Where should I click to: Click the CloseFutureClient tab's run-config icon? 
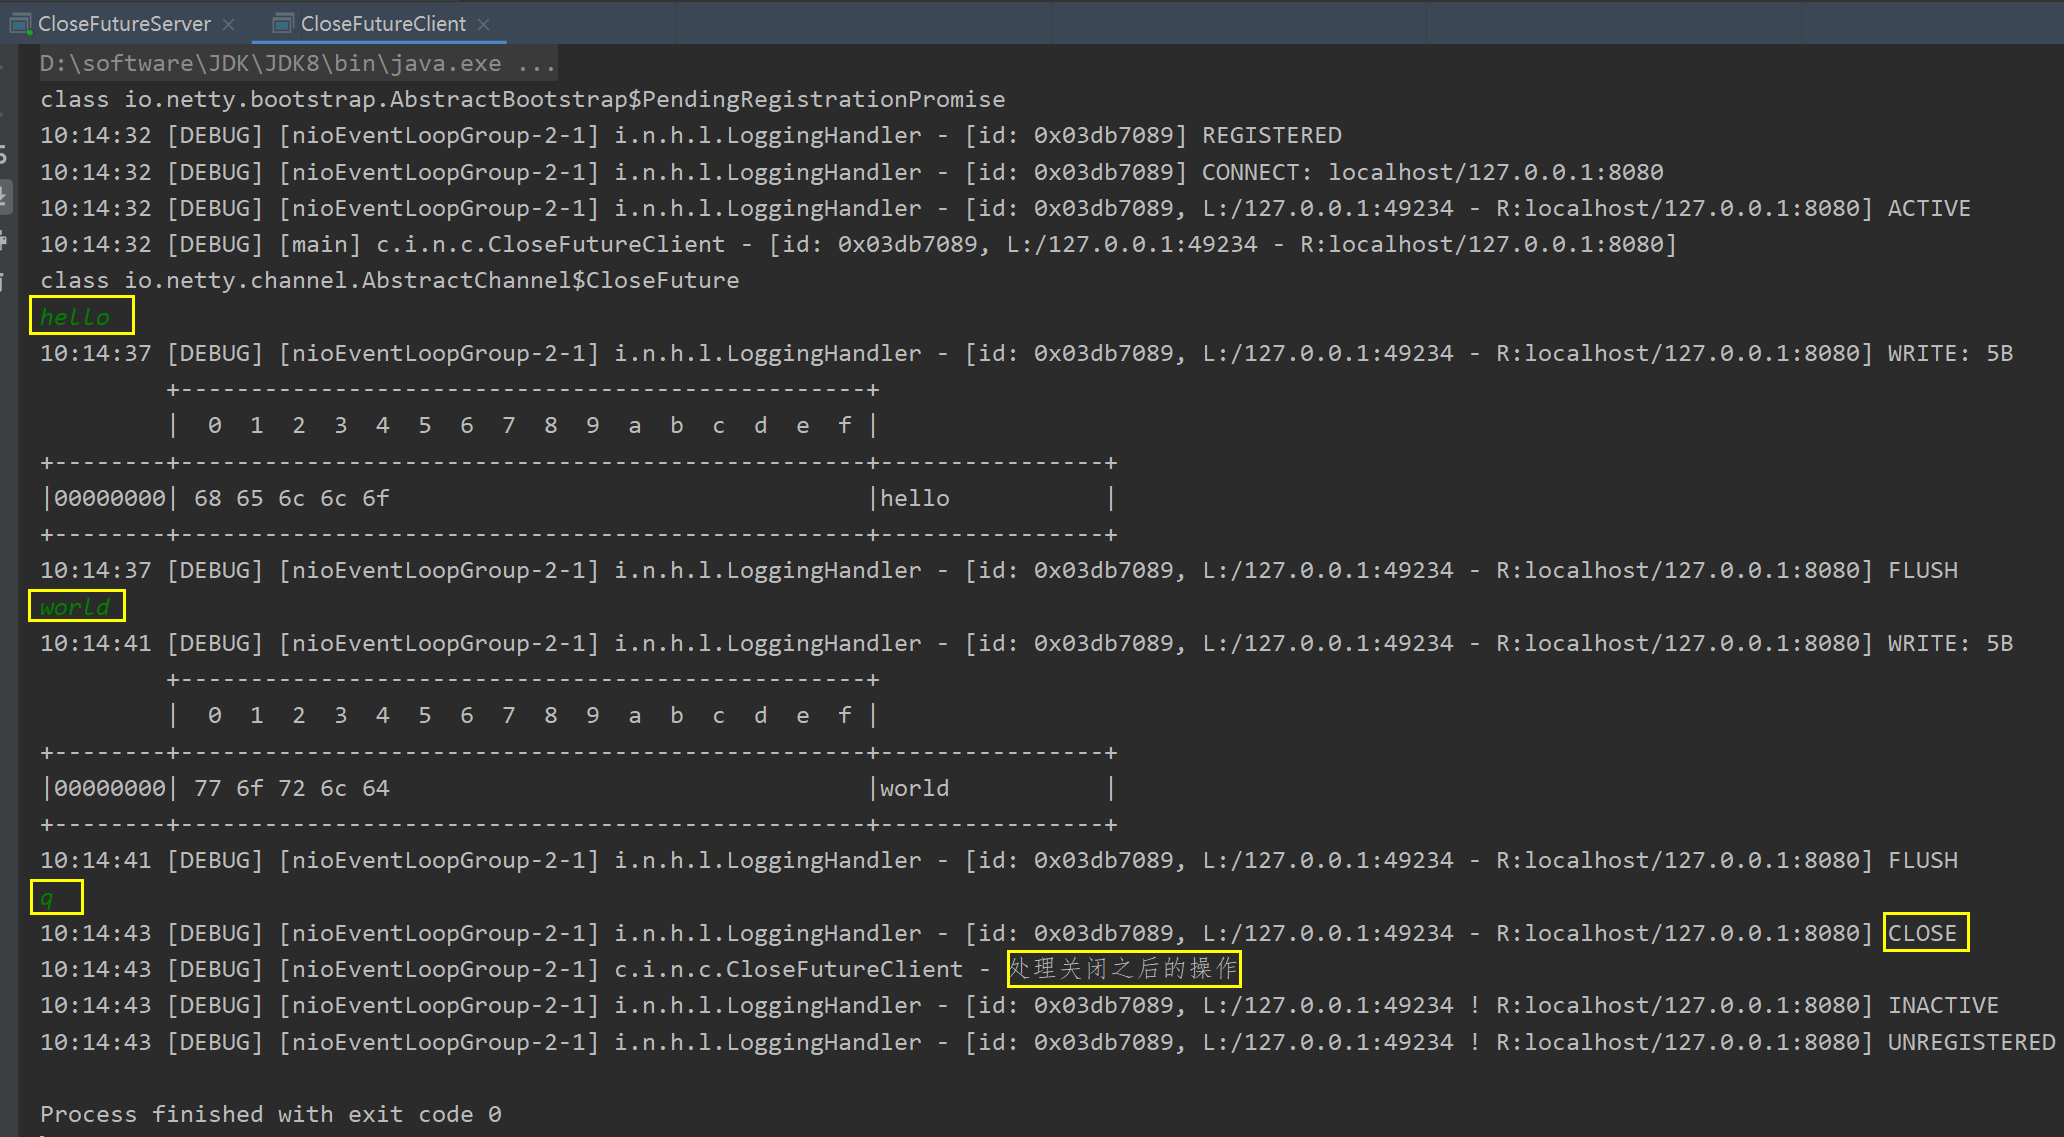[x=284, y=23]
